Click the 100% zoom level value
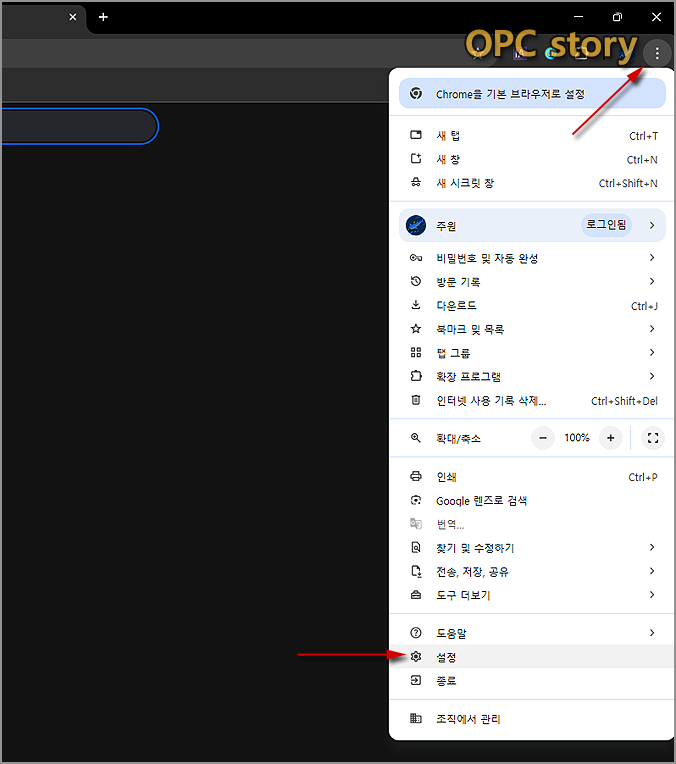 (x=577, y=438)
